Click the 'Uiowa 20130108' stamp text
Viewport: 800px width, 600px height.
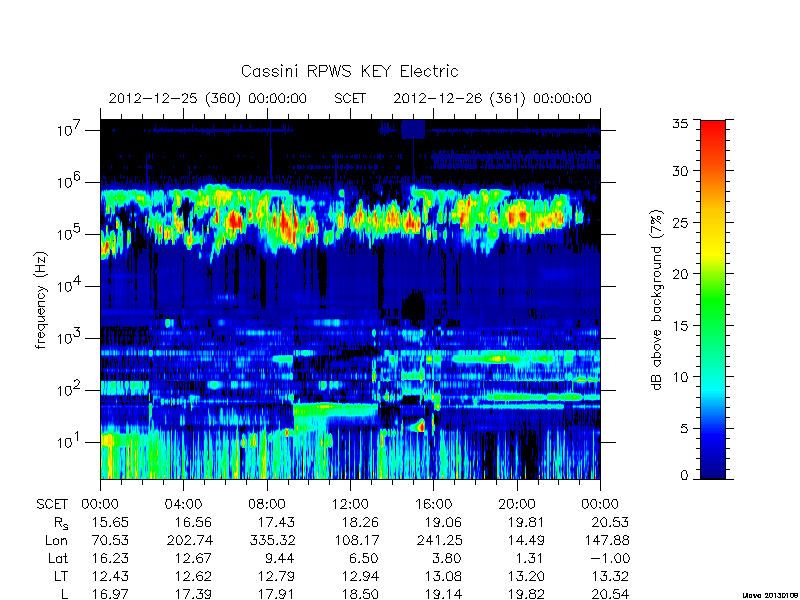coord(771,595)
